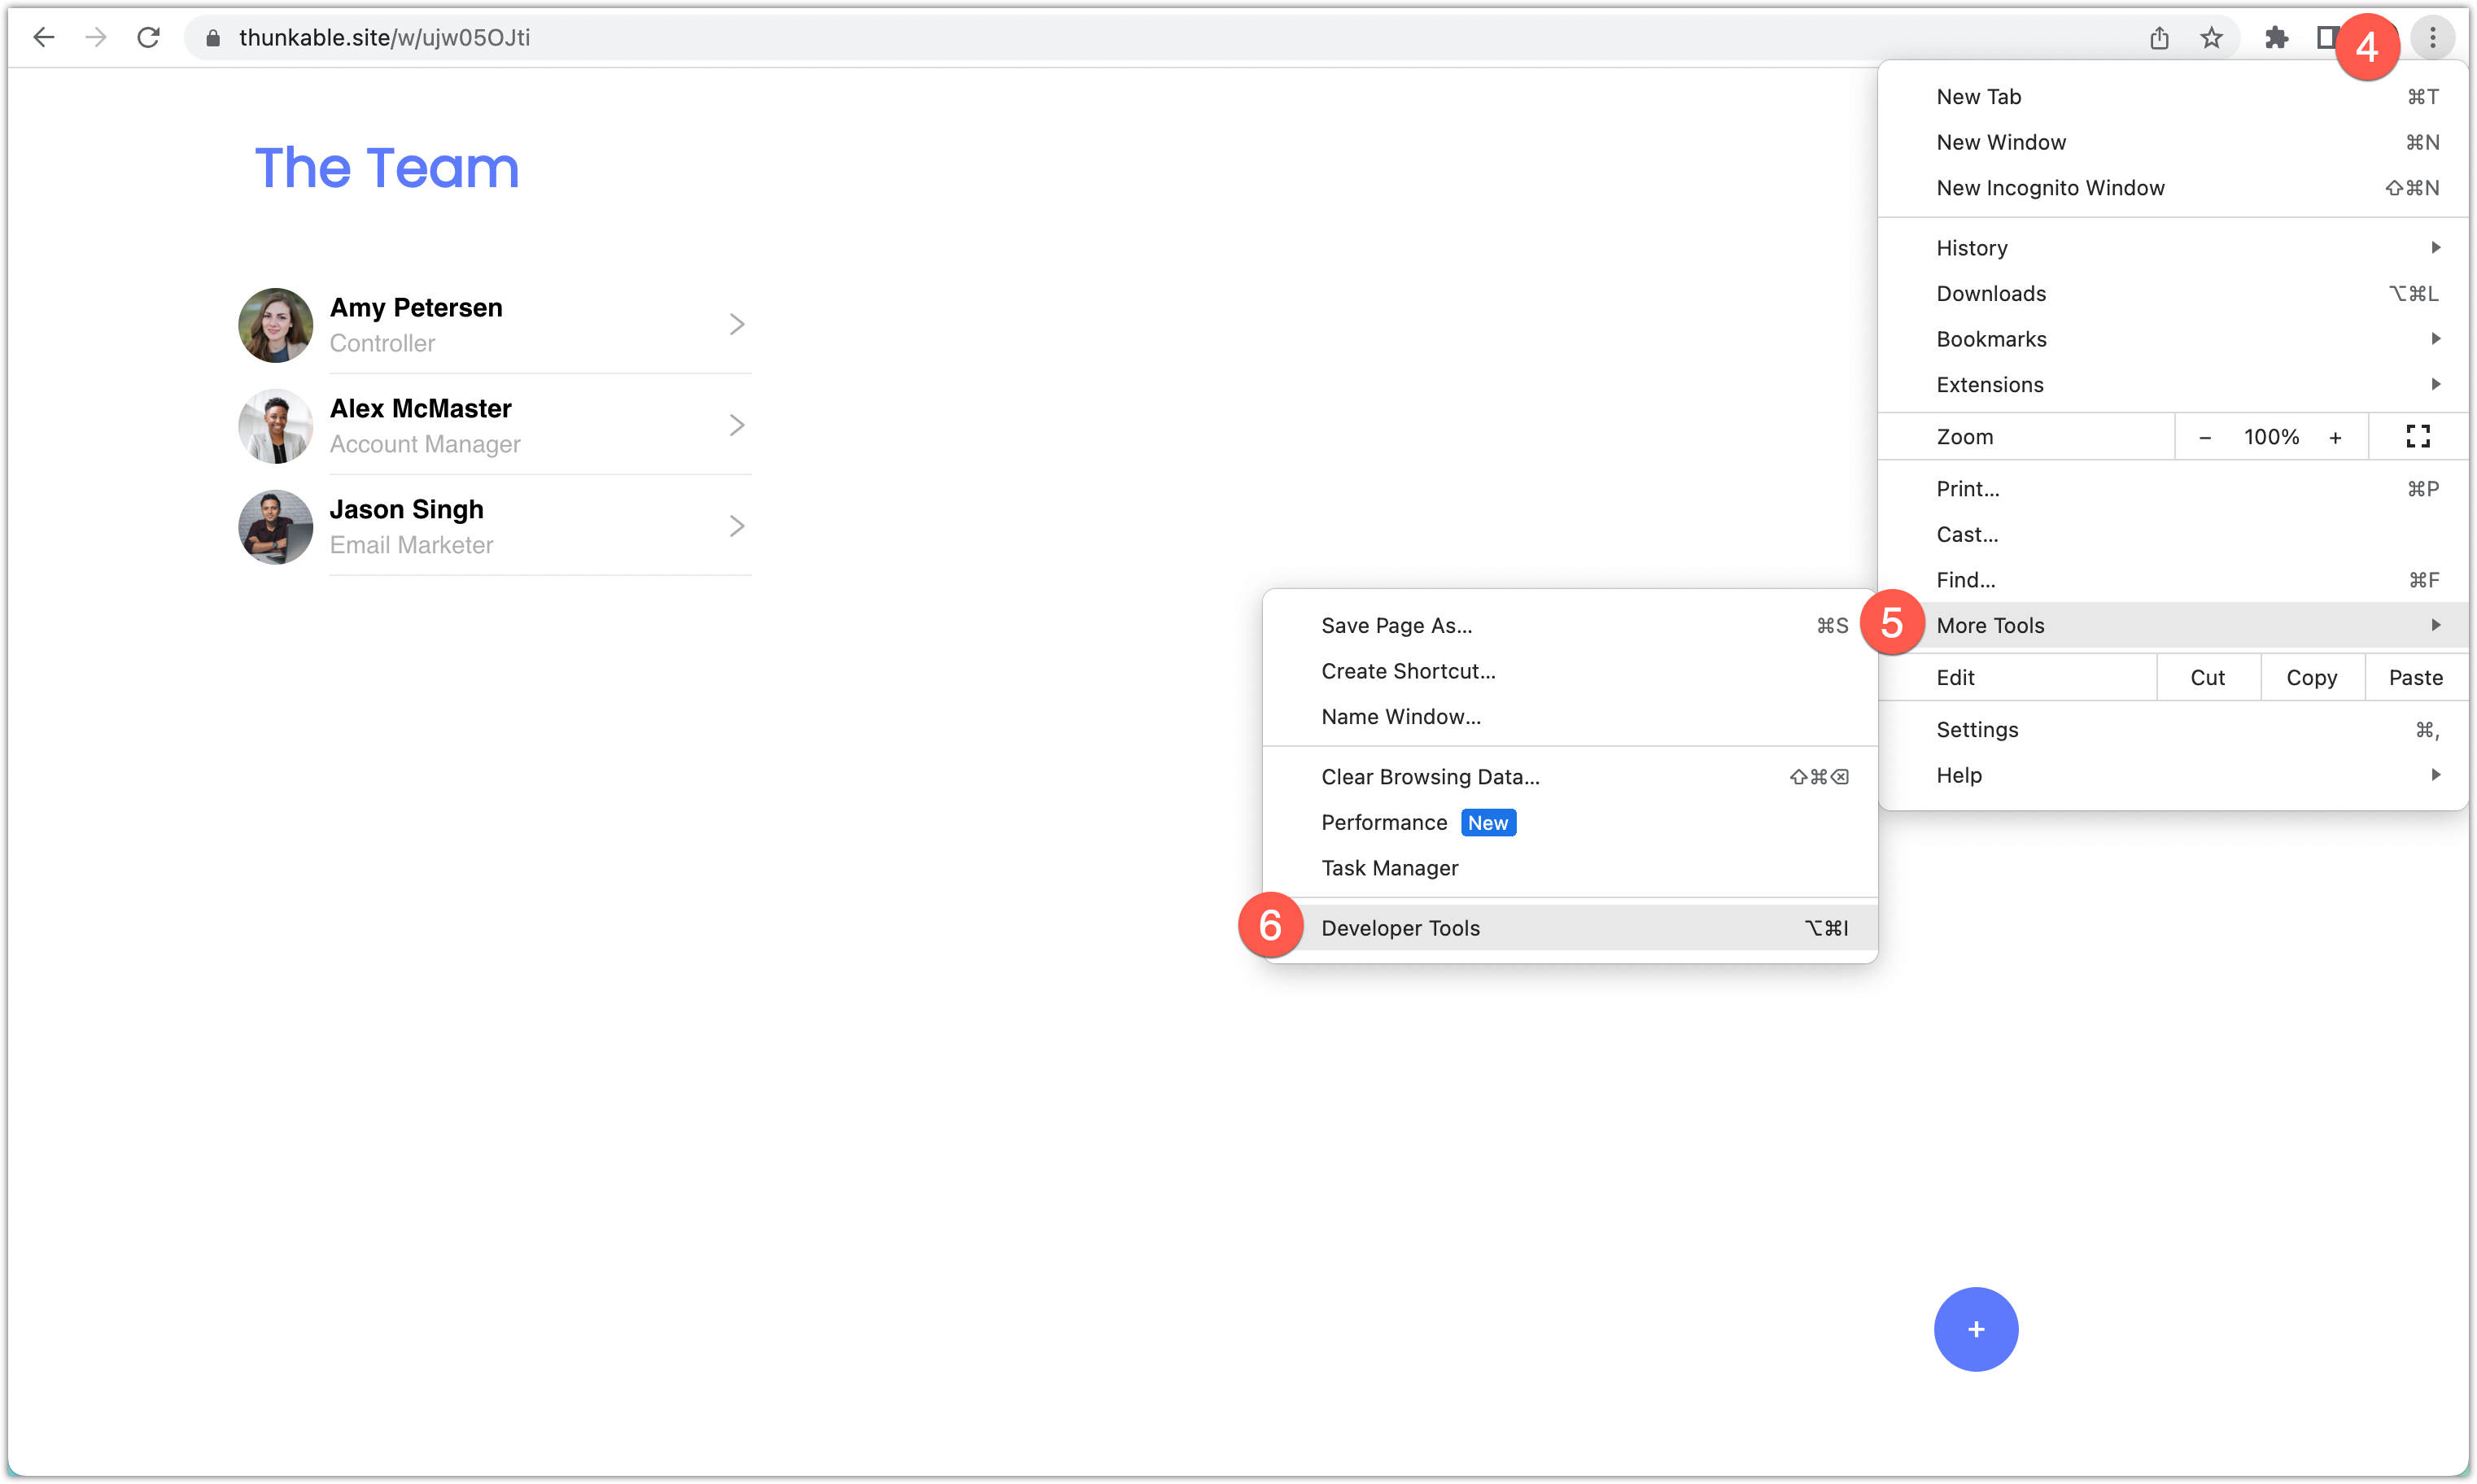Click the Copy edit button

[2311, 678]
